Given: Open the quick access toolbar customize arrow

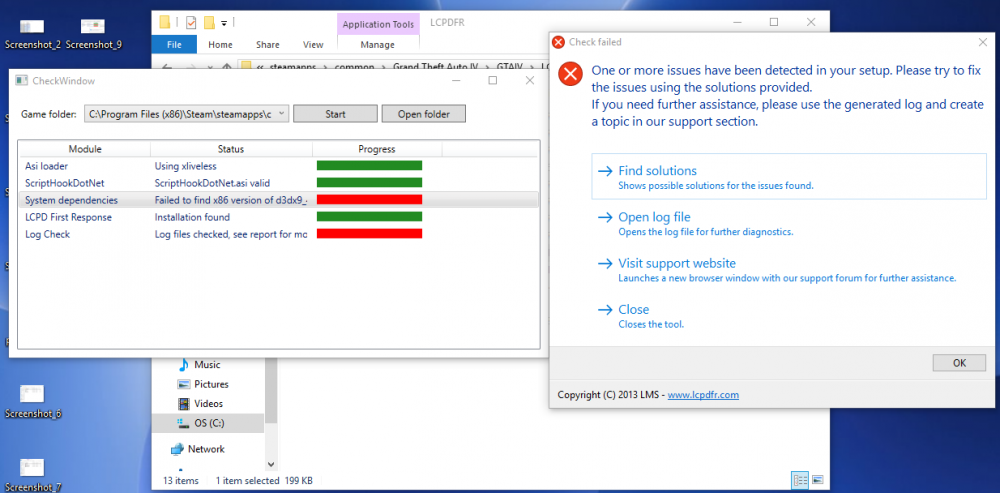Looking at the screenshot, I should [x=224, y=24].
